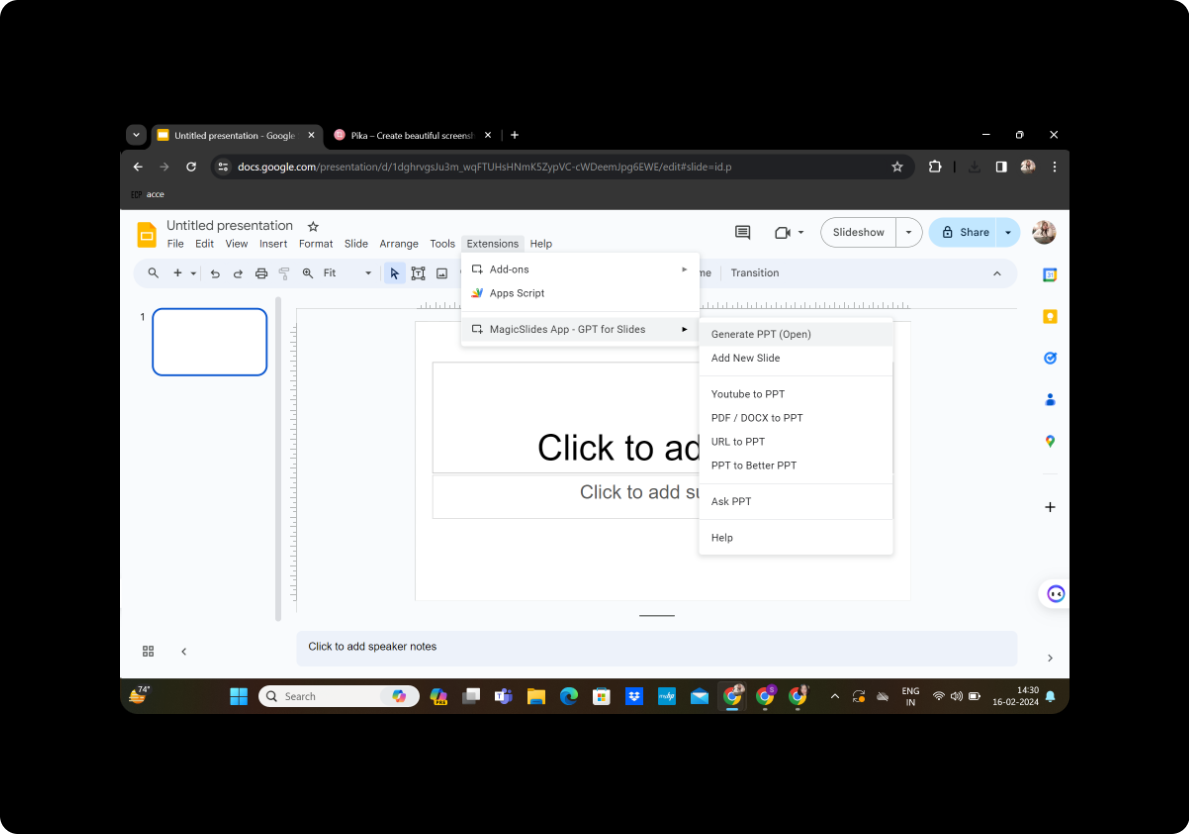Open File Explorer from taskbar
1189x834 pixels.
[536, 696]
